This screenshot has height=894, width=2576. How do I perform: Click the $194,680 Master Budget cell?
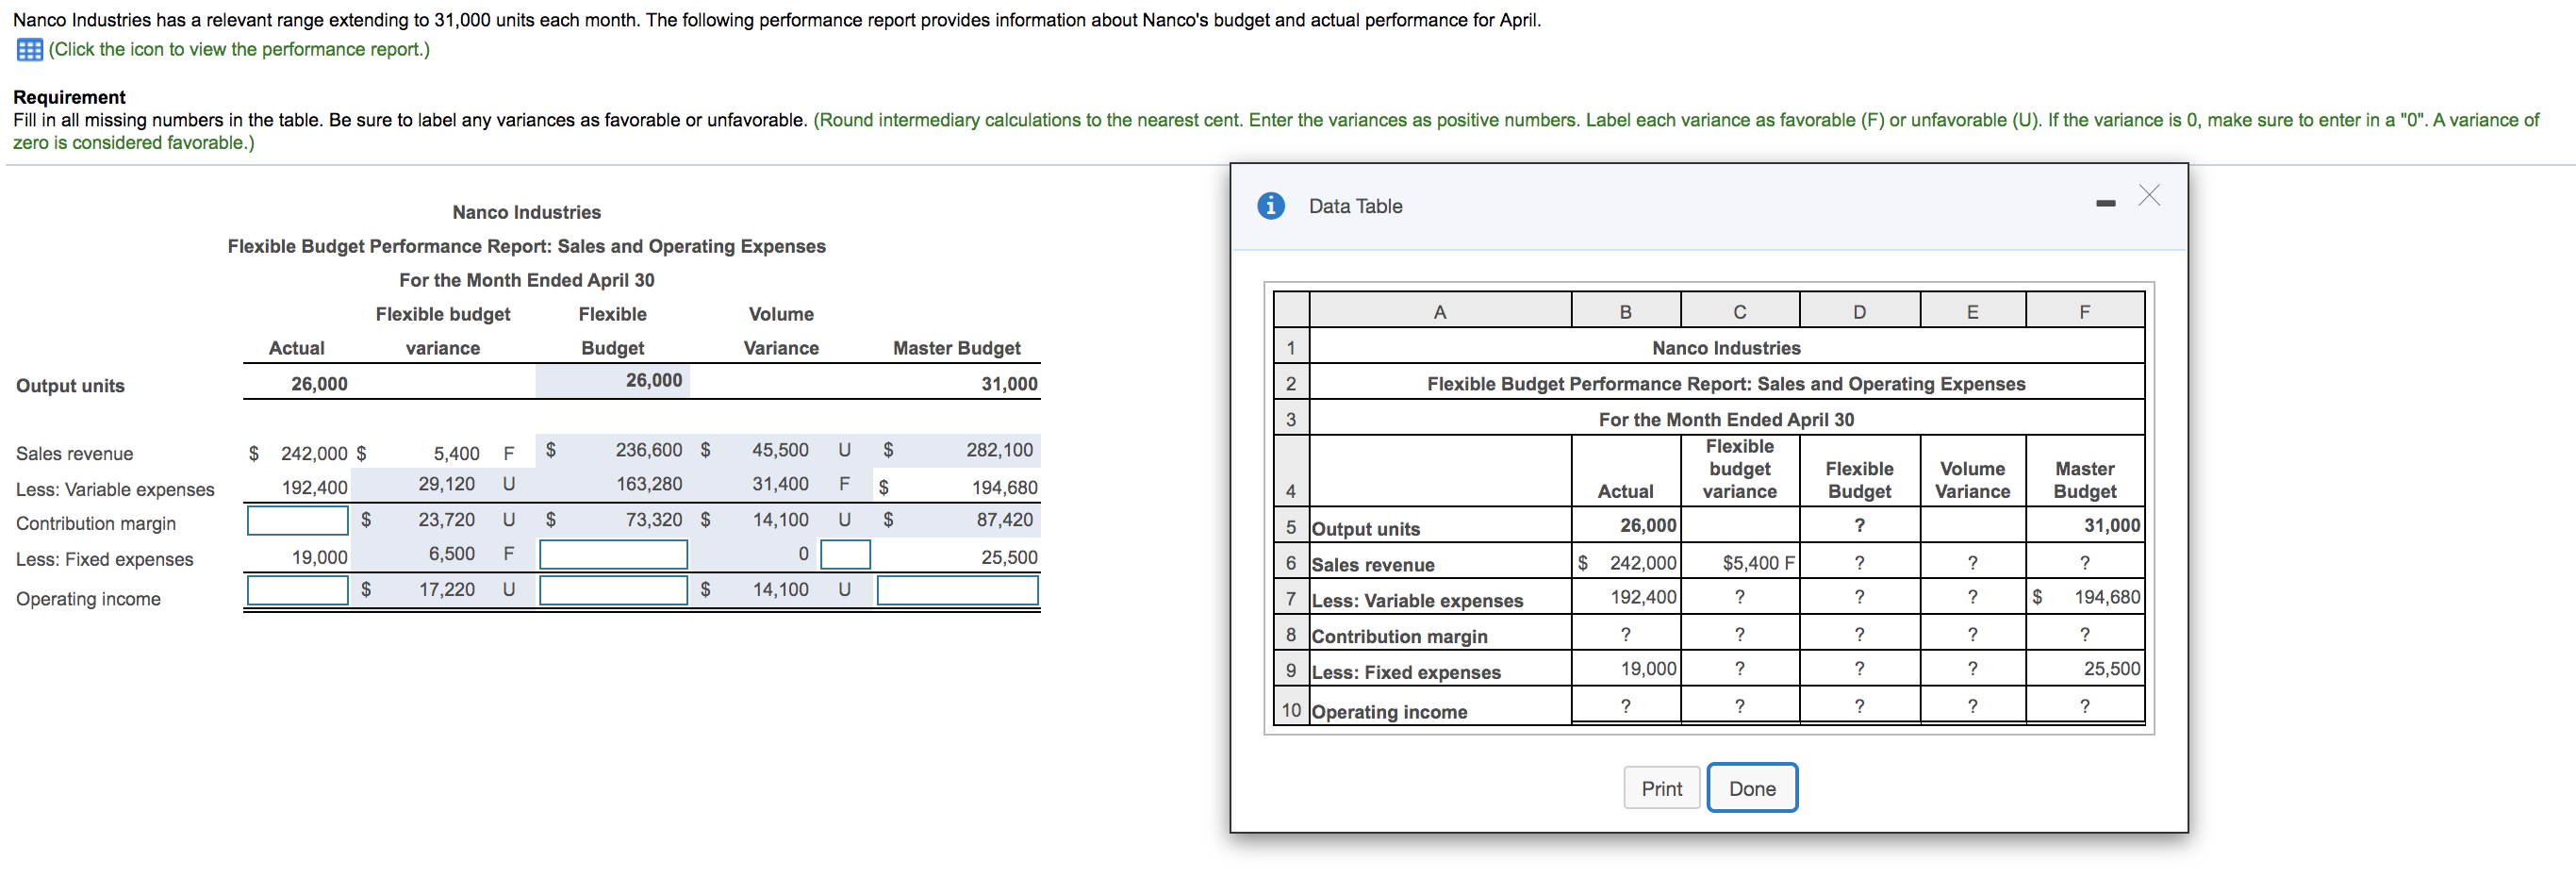tap(2085, 597)
